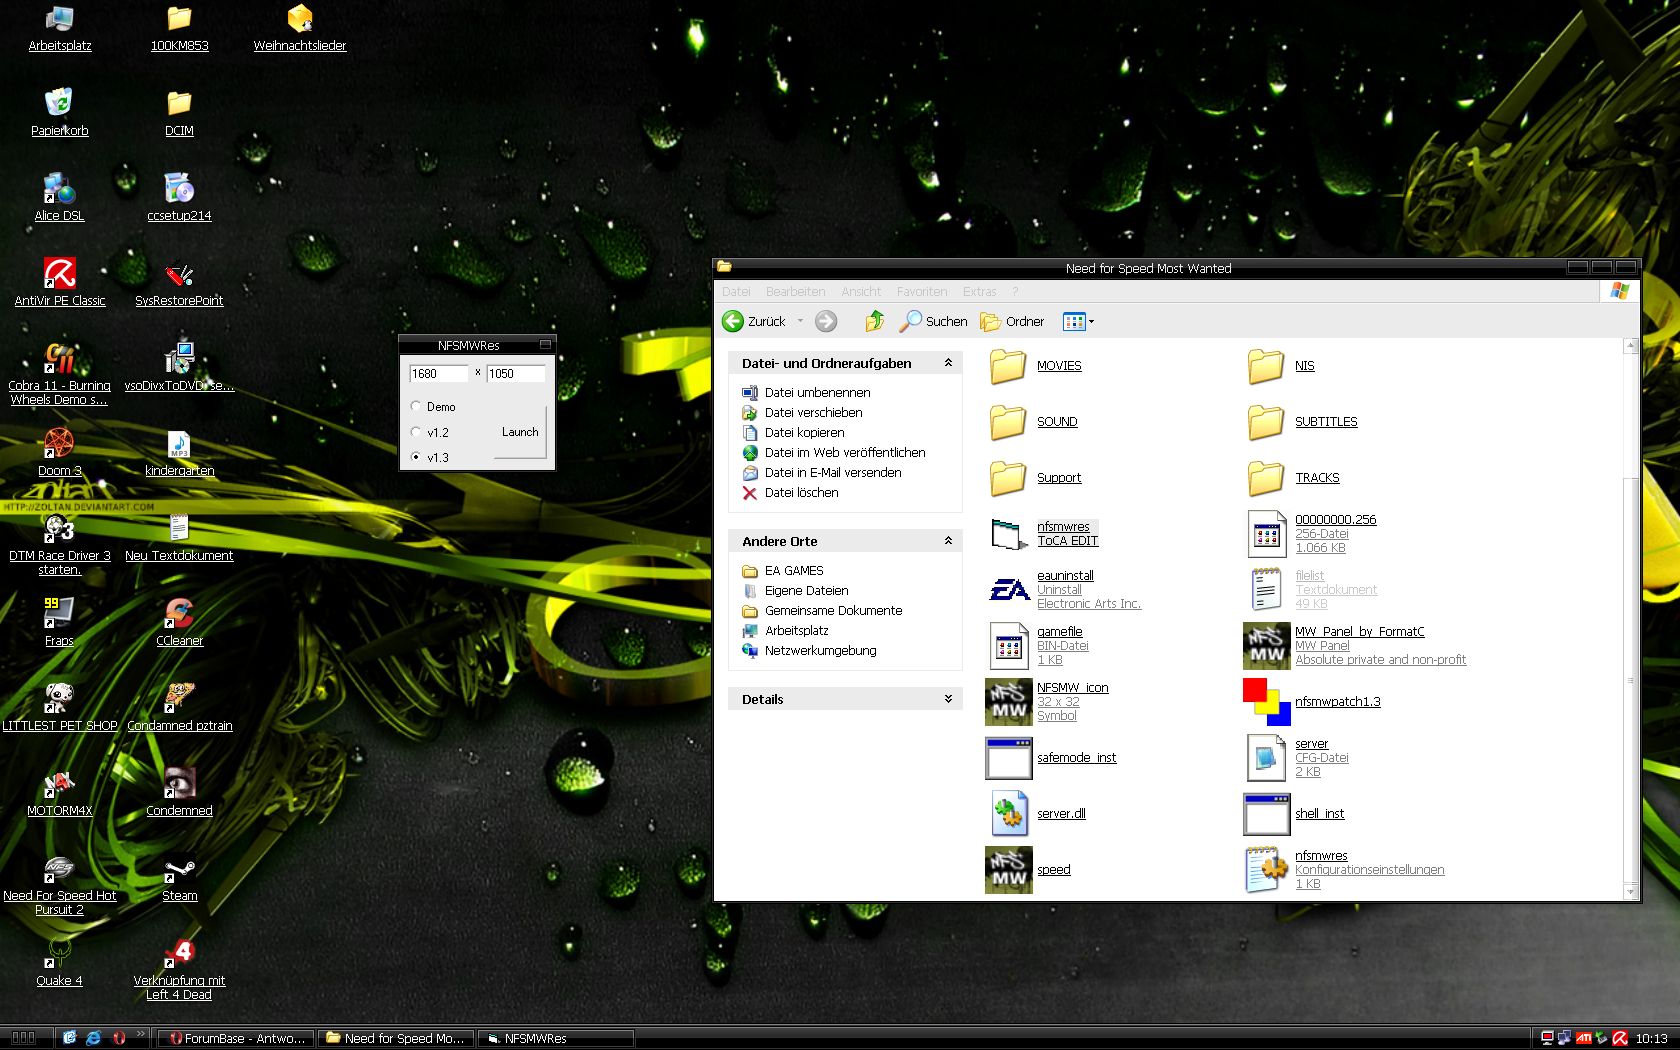
Task: Click Datei in E-Mail versenden link
Action: tap(833, 473)
